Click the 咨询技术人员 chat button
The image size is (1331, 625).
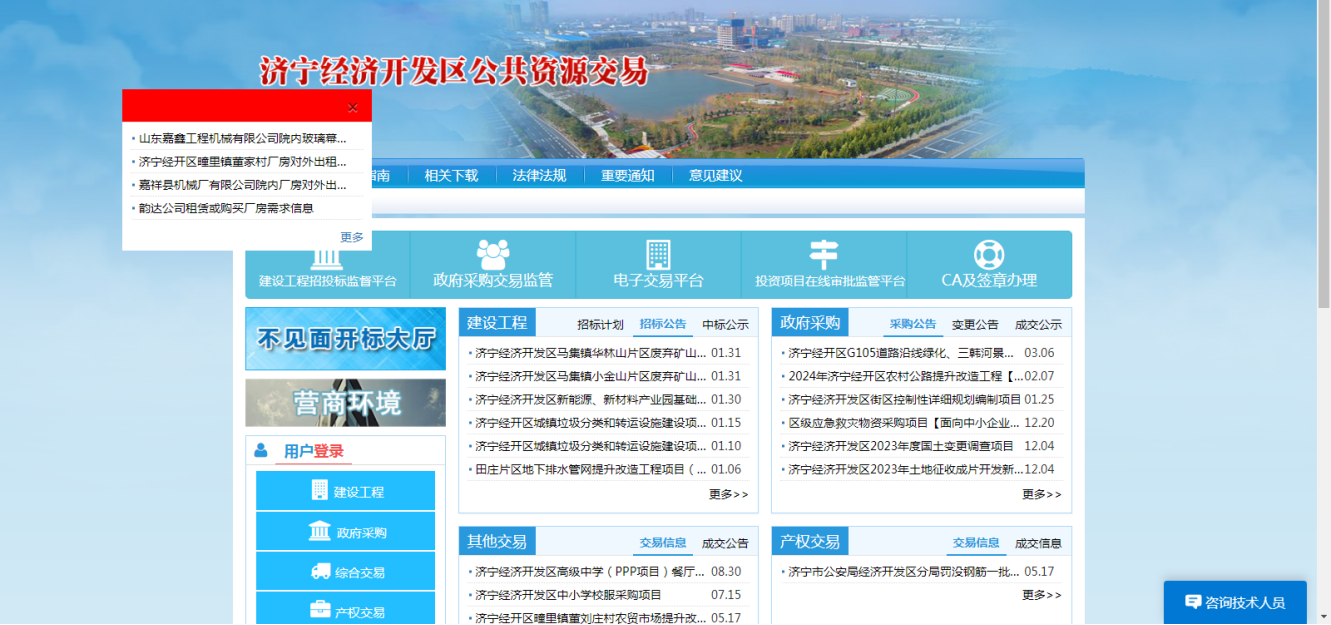(x=1235, y=602)
